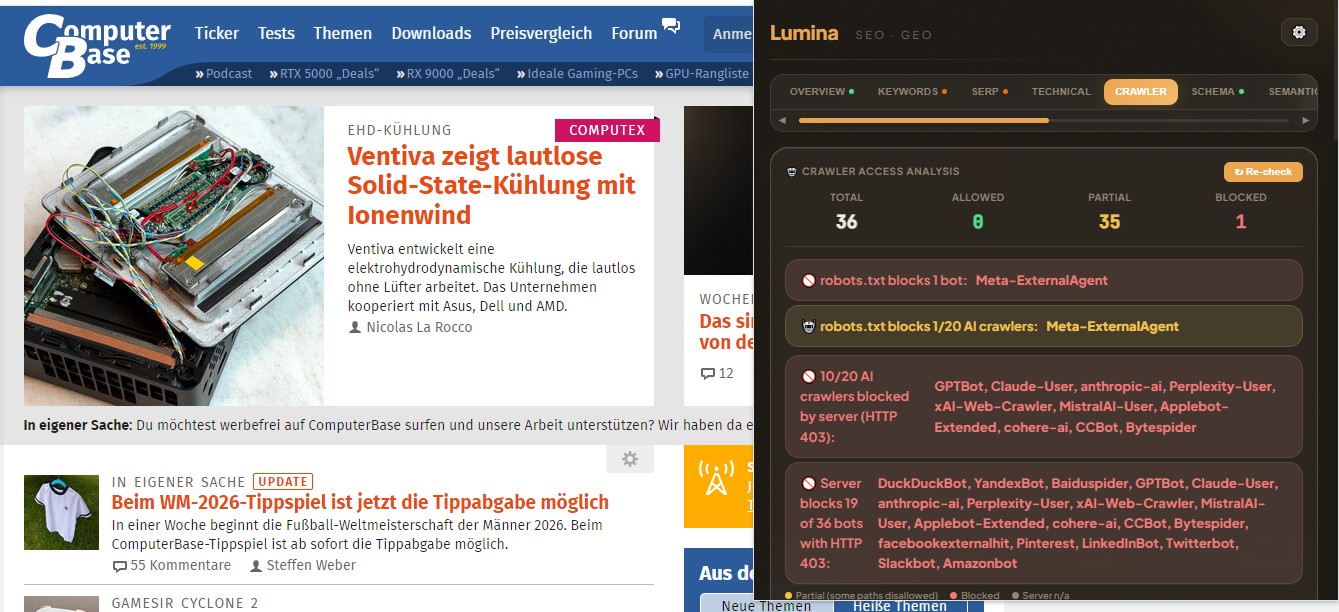Click the Total count of 36

846,222
